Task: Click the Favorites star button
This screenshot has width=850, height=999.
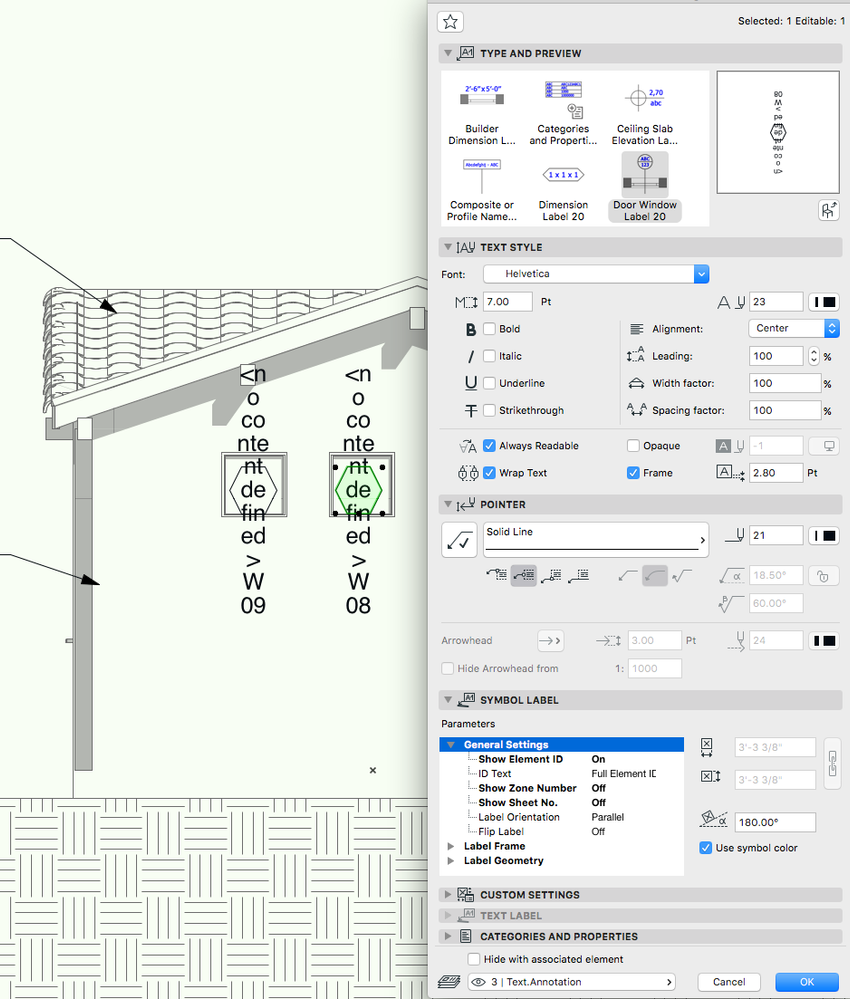Action: [x=450, y=22]
